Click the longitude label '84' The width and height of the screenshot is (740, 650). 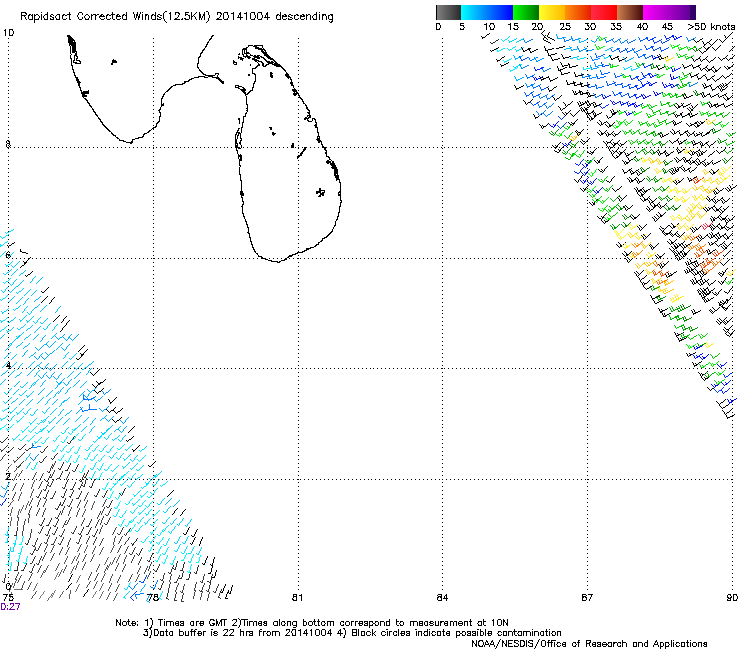coord(442,598)
